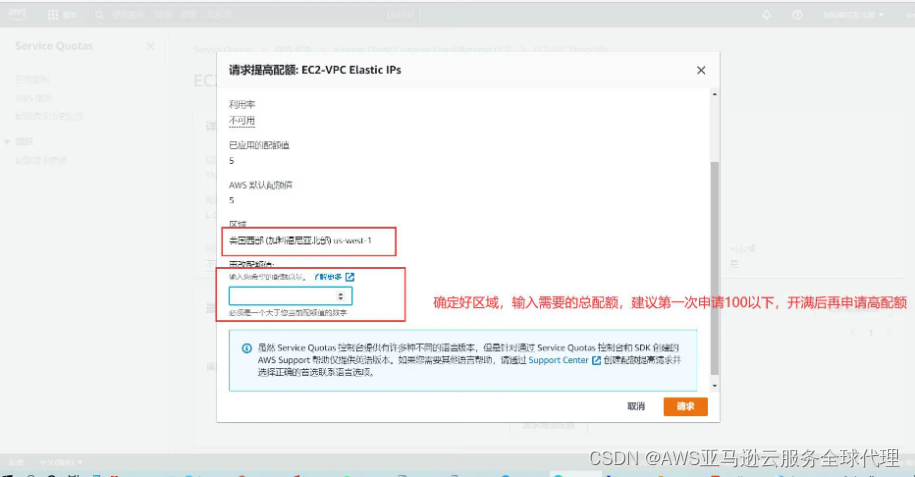The image size is (915, 477).
Task: Click the dialog scrollbar down arrow
Action: 714,386
